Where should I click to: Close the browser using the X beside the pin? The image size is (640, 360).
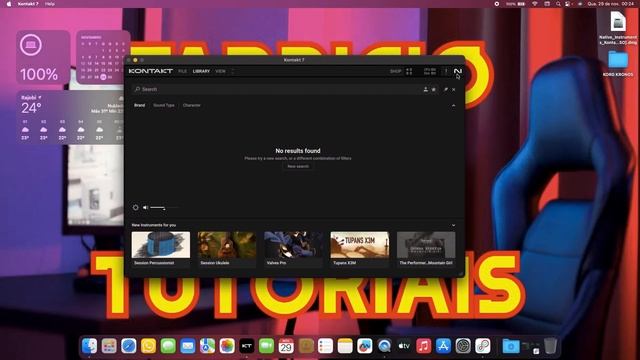click(453, 89)
